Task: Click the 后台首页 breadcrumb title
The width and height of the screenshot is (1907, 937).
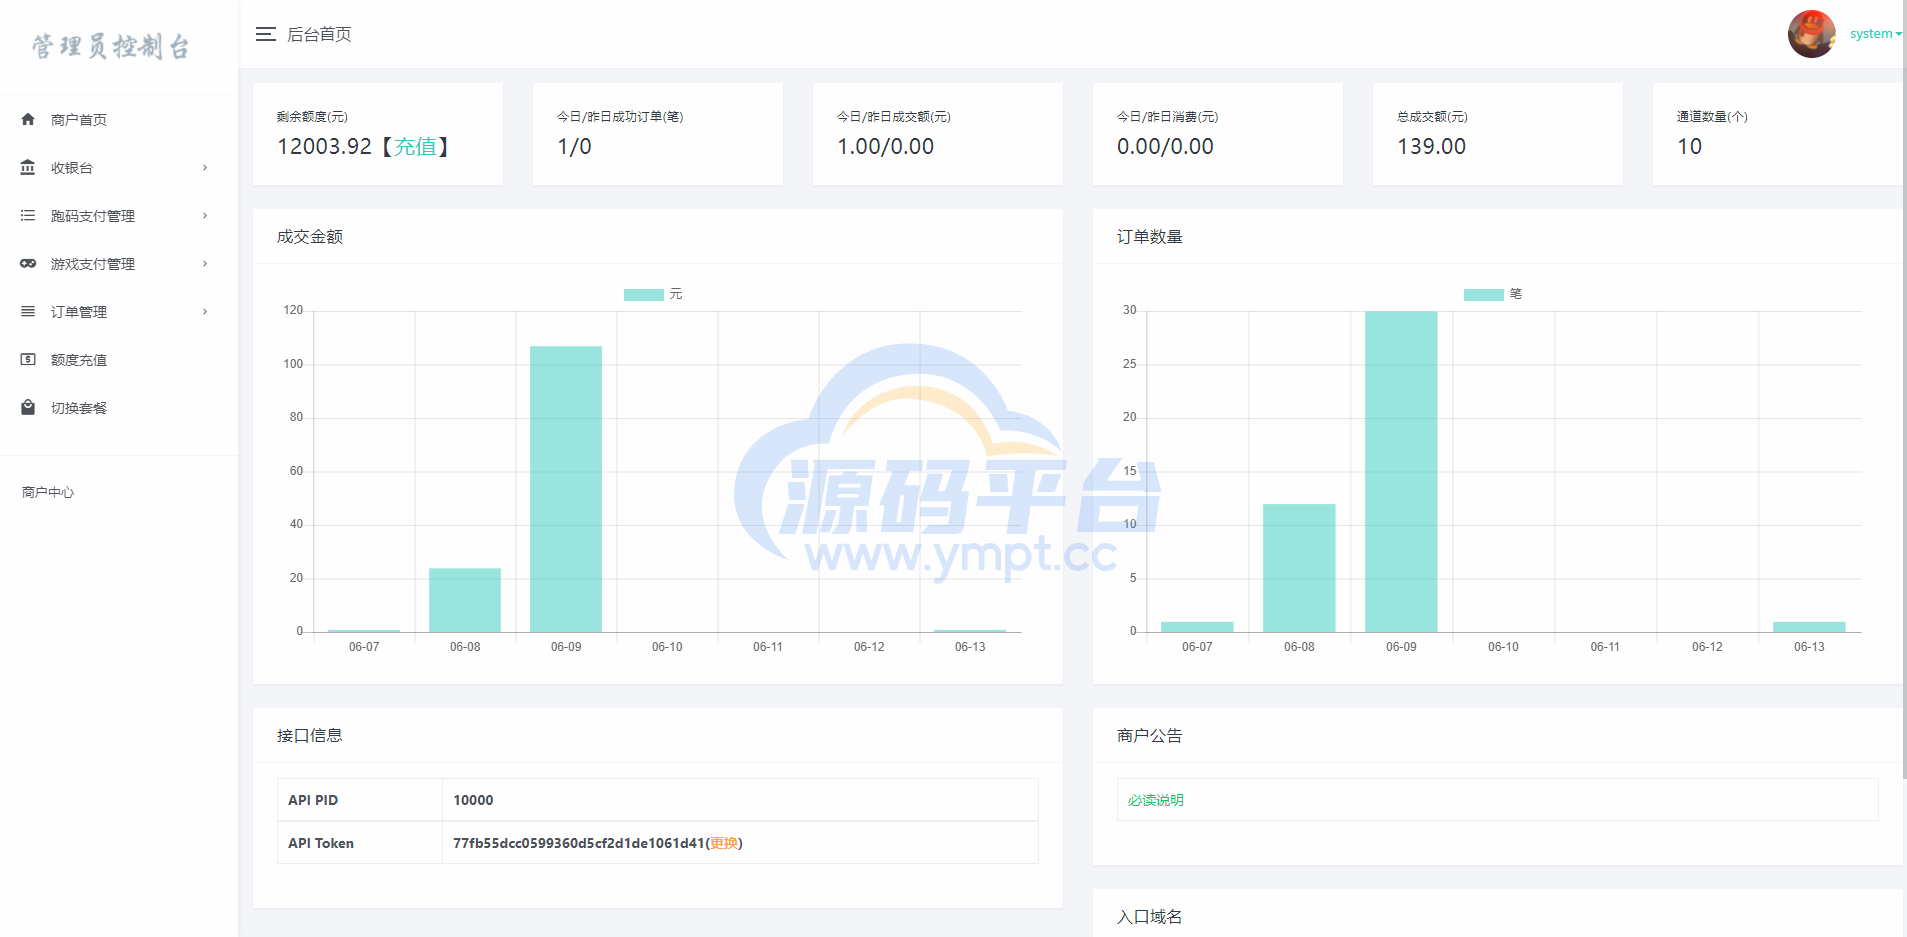Action: (x=319, y=34)
